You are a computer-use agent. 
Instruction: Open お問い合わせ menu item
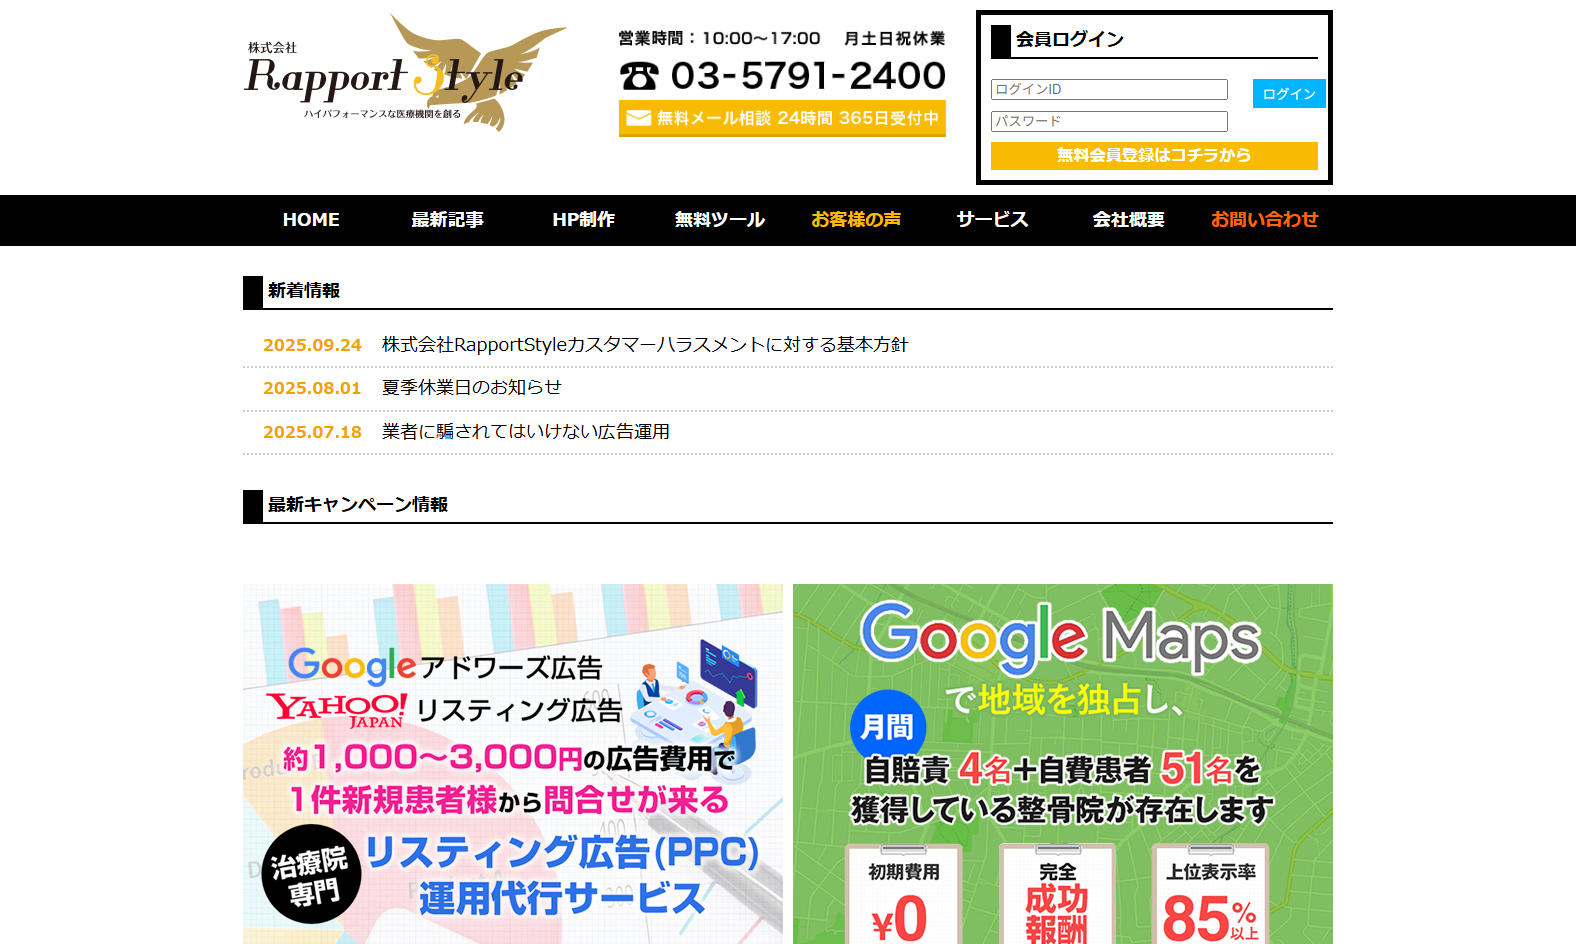pos(1264,220)
